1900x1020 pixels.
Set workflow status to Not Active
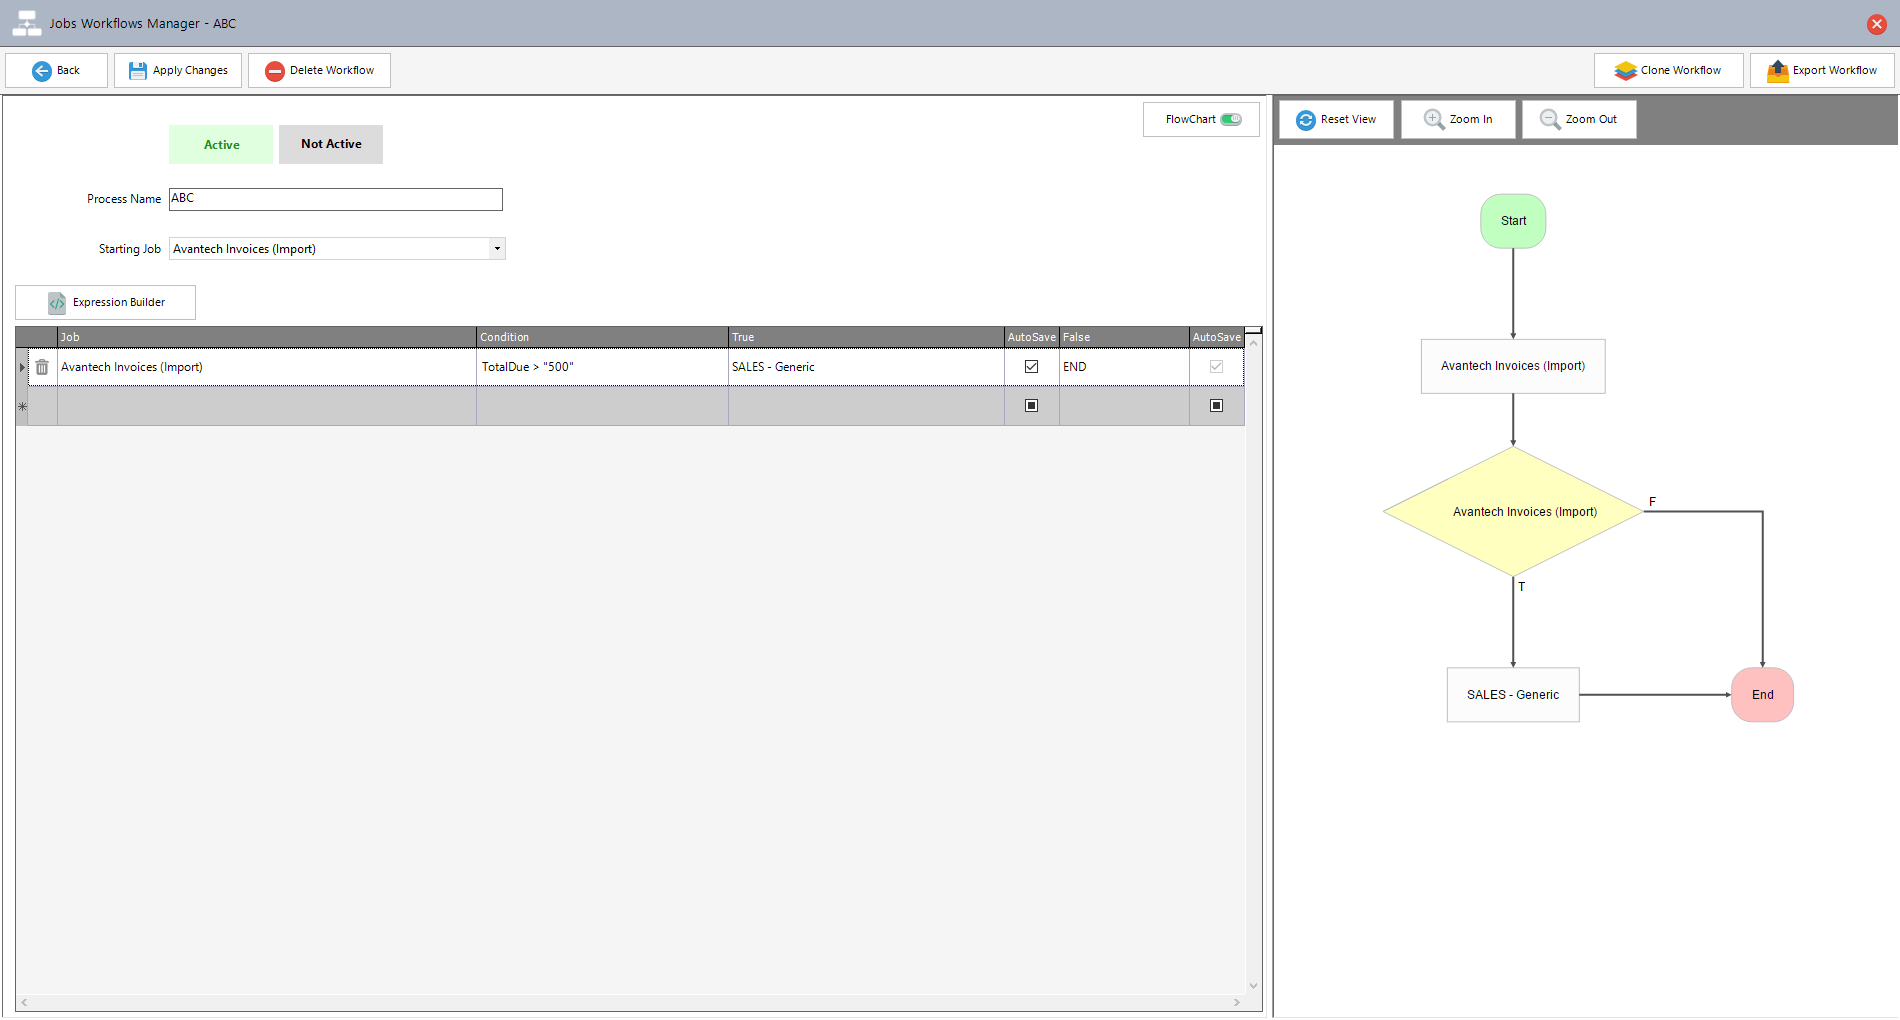tap(331, 145)
